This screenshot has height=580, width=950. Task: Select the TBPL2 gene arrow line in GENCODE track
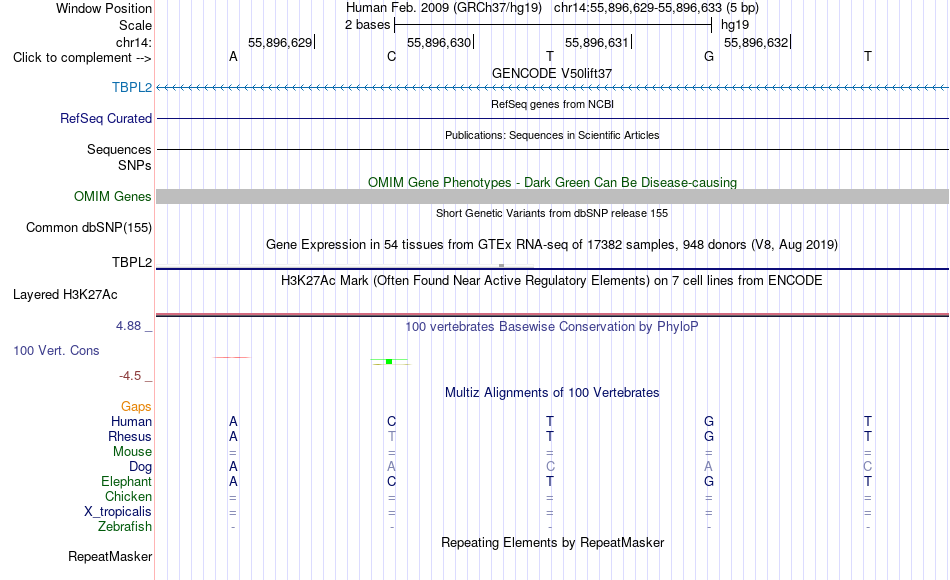coord(553,88)
